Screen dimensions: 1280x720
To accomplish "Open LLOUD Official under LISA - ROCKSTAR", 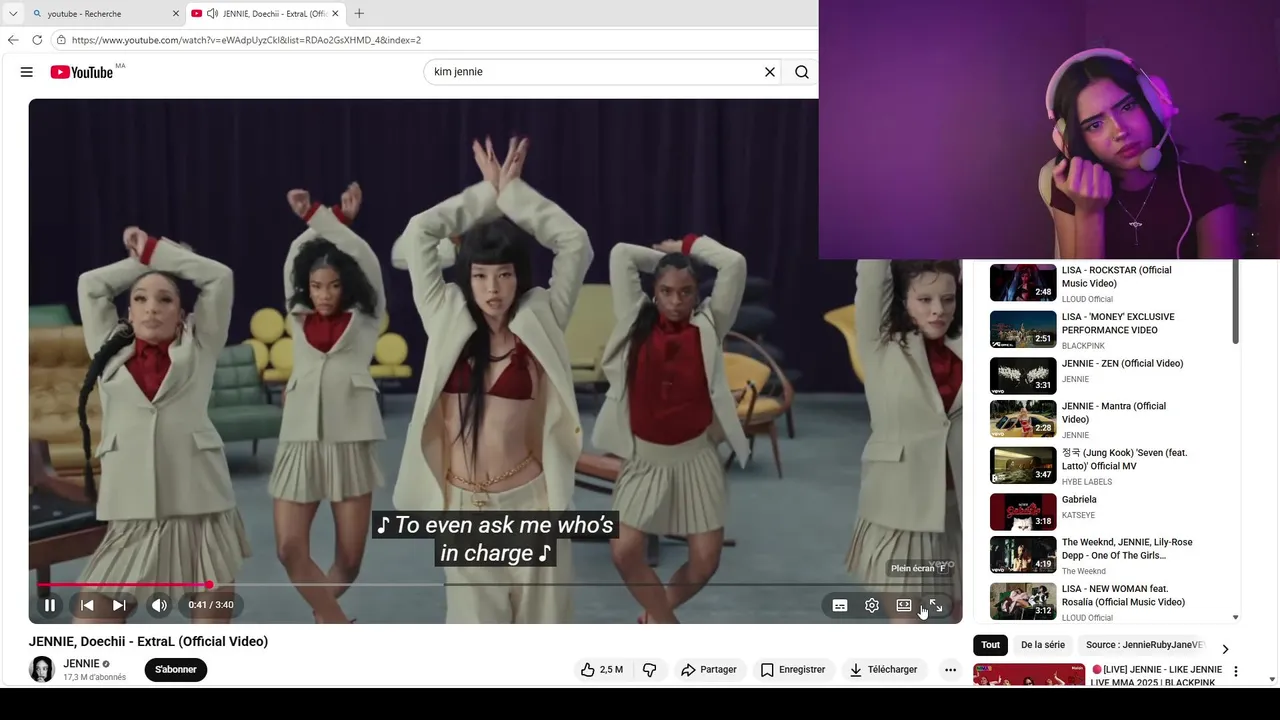I will (1087, 299).
